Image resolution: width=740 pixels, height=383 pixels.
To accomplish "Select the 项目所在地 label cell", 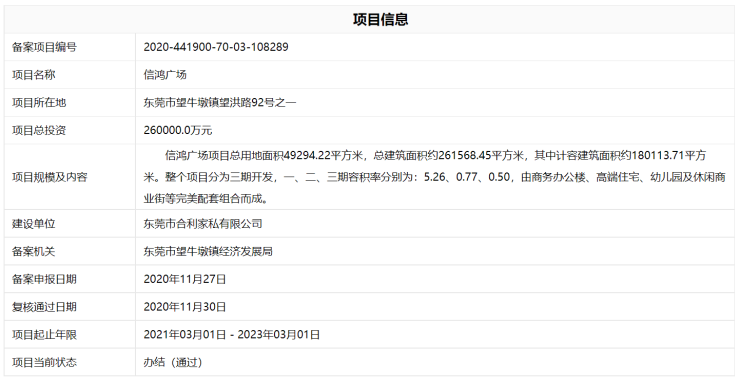I will (70, 103).
